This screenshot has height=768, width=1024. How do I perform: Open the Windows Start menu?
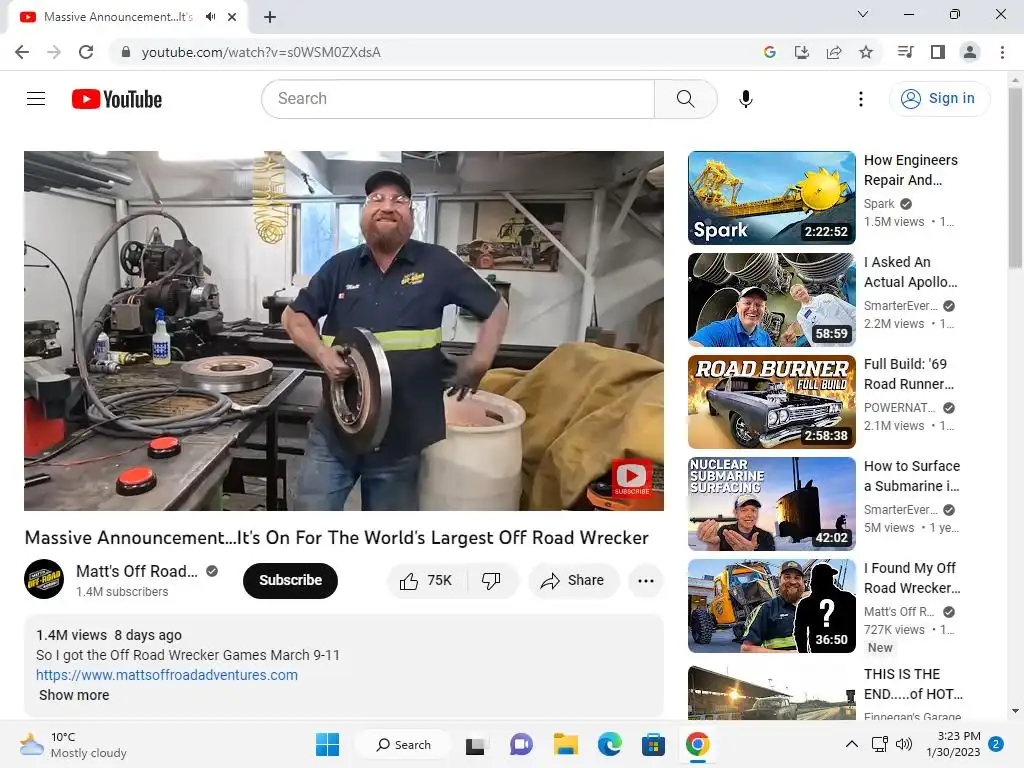click(327, 744)
